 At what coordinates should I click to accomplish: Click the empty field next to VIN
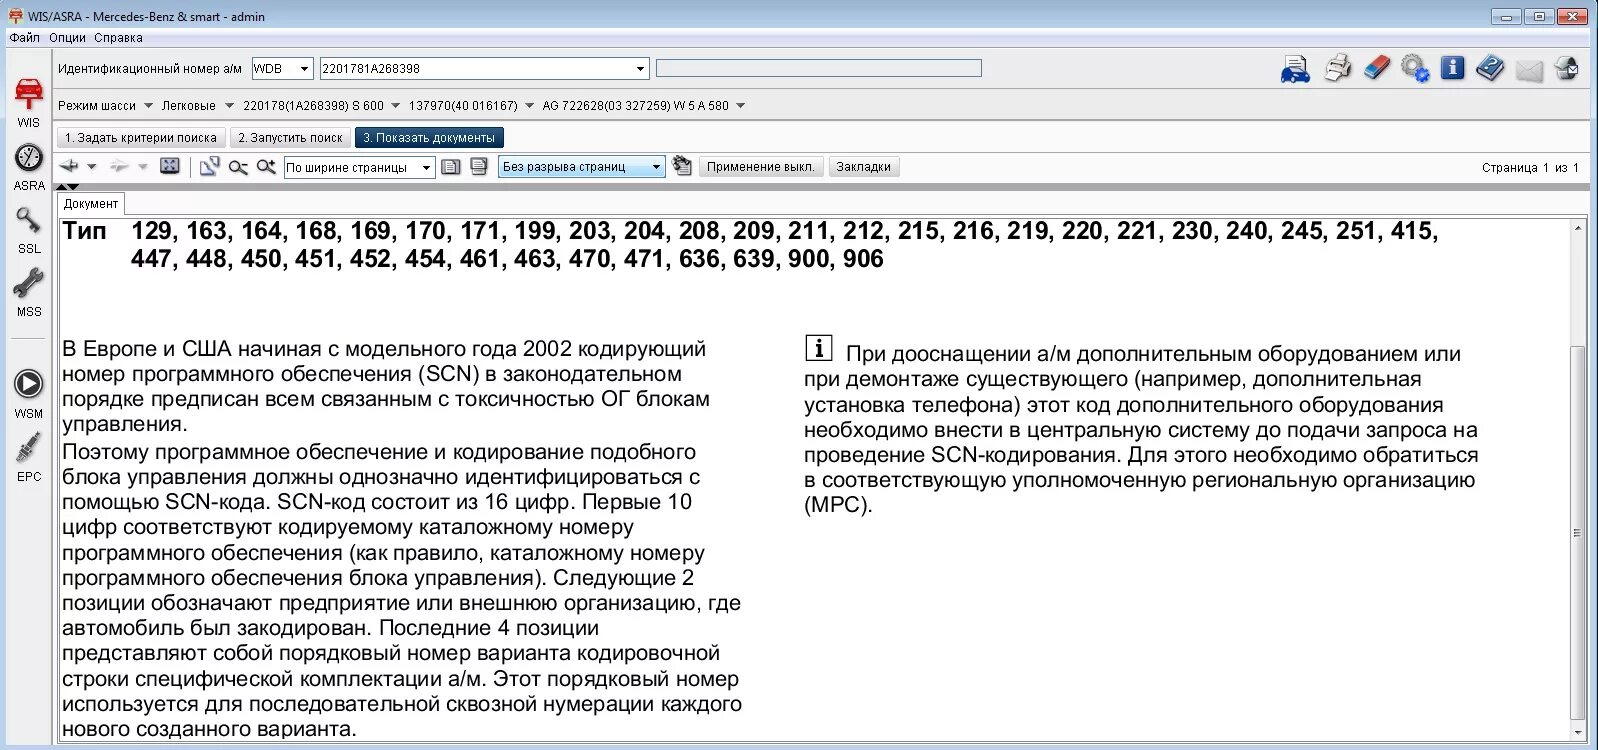click(x=818, y=68)
